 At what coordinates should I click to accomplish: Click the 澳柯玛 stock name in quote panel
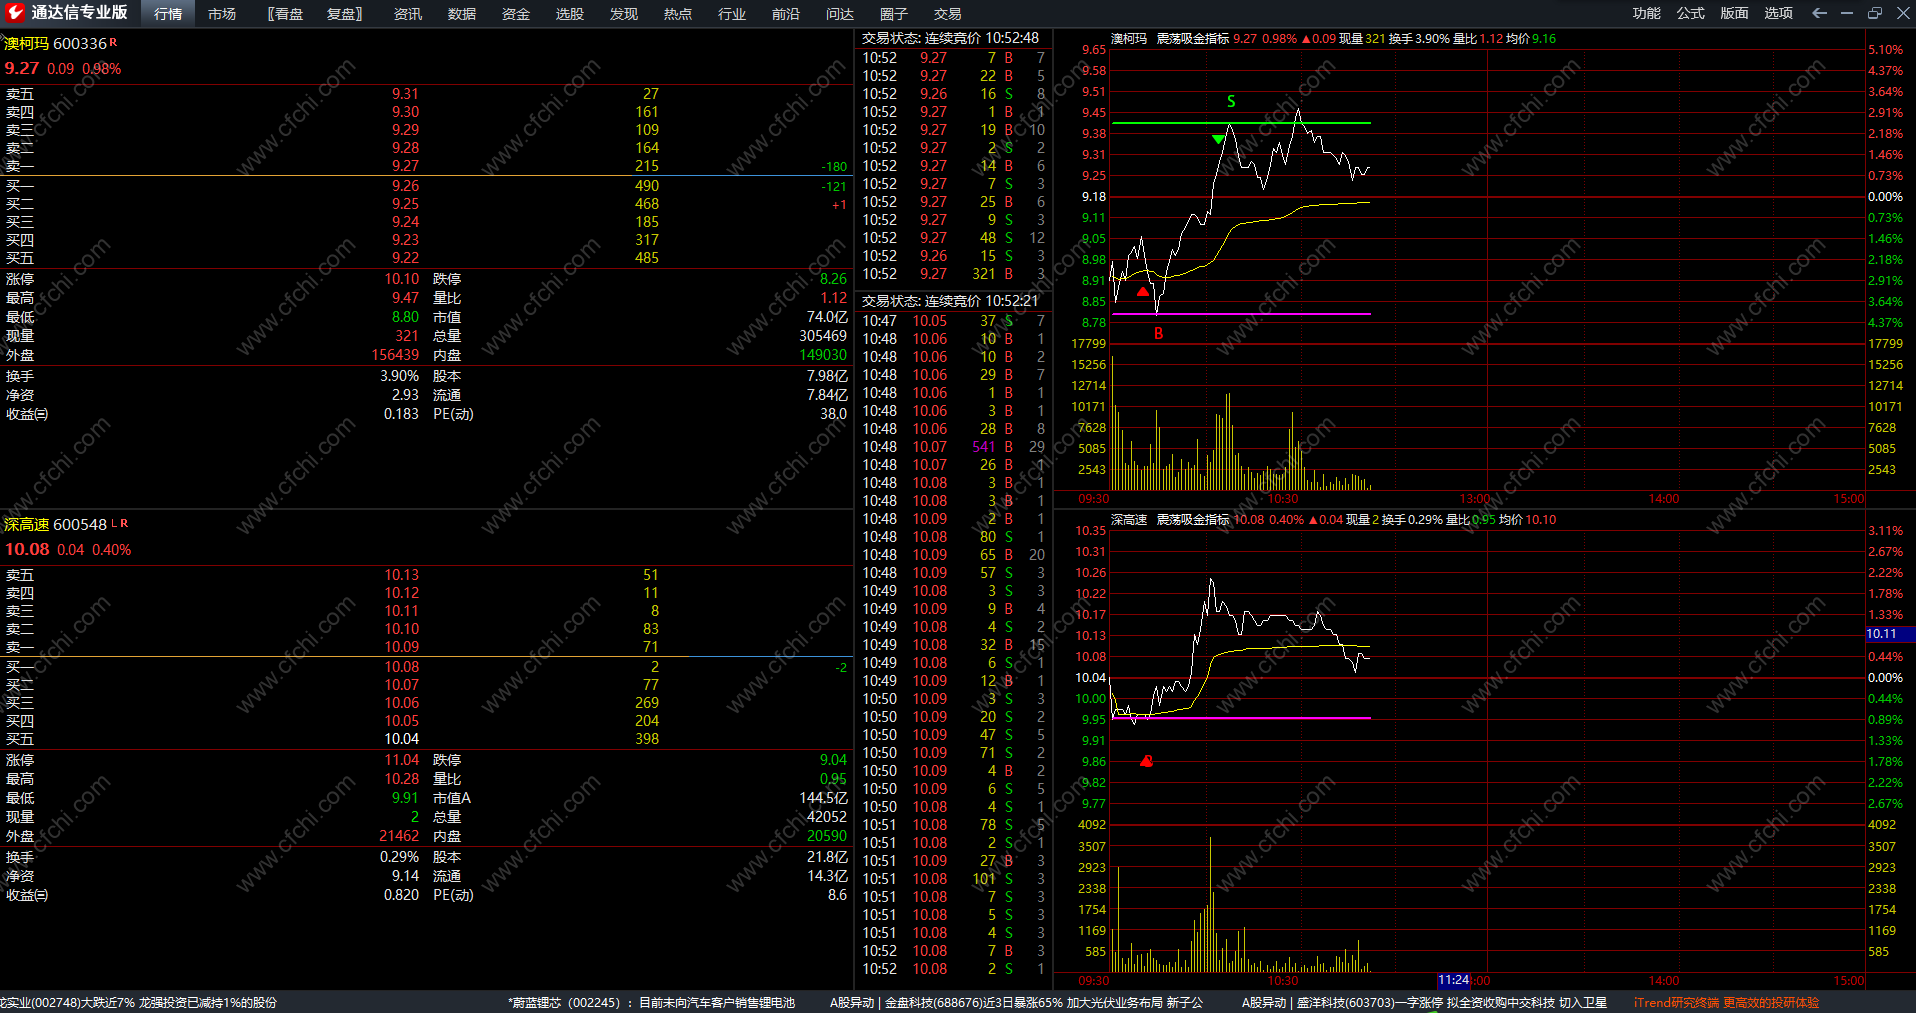pyautogui.click(x=26, y=44)
